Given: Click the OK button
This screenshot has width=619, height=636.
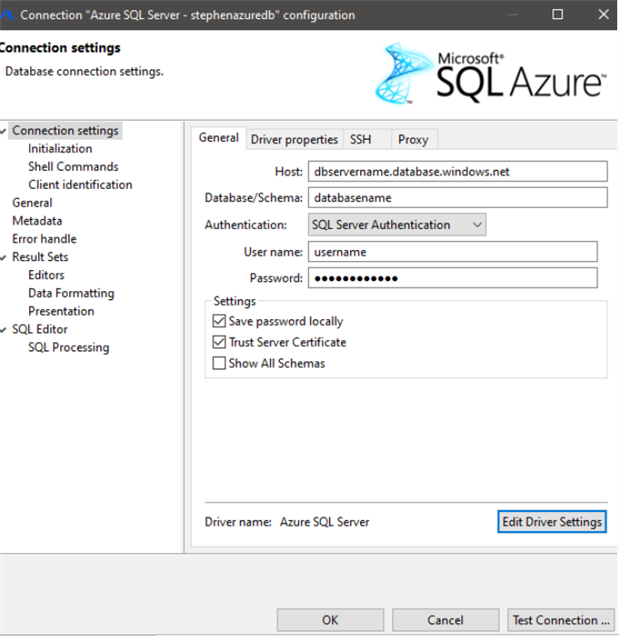Looking at the screenshot, I should click(330, 620).
